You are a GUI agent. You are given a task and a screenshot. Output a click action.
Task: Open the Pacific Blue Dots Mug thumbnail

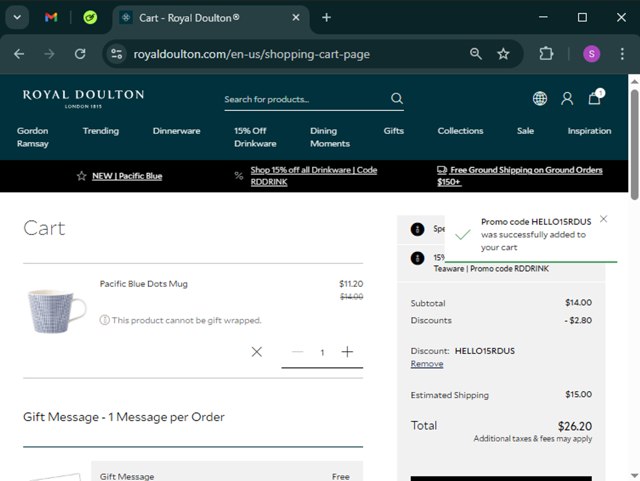coord(57,311)
